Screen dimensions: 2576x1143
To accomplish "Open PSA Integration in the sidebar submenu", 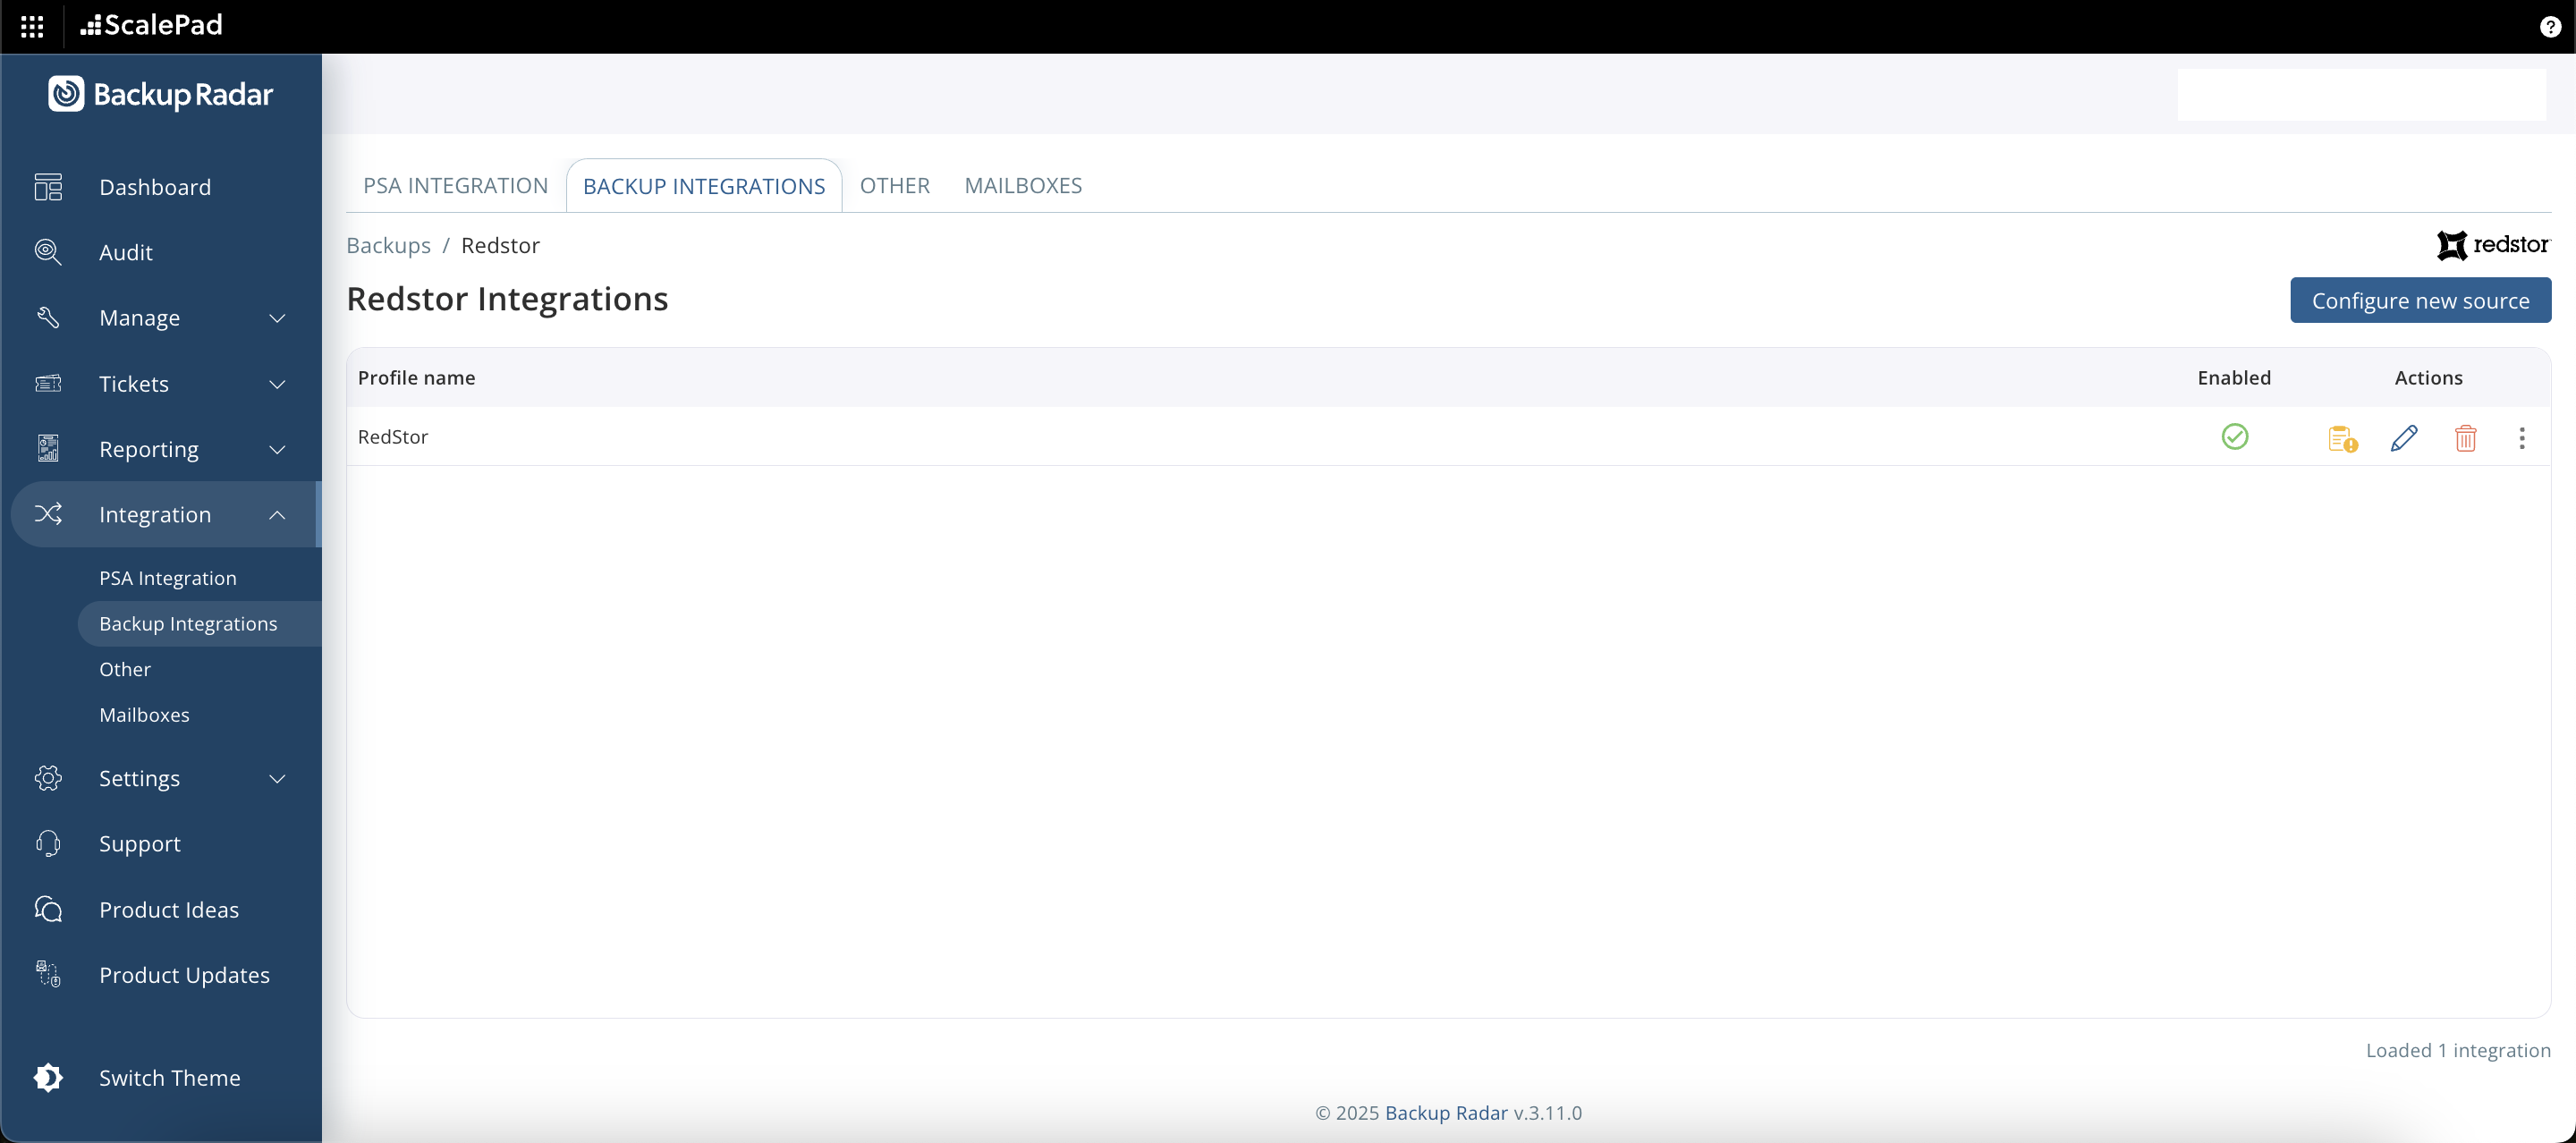I will [x=168, y=578].
